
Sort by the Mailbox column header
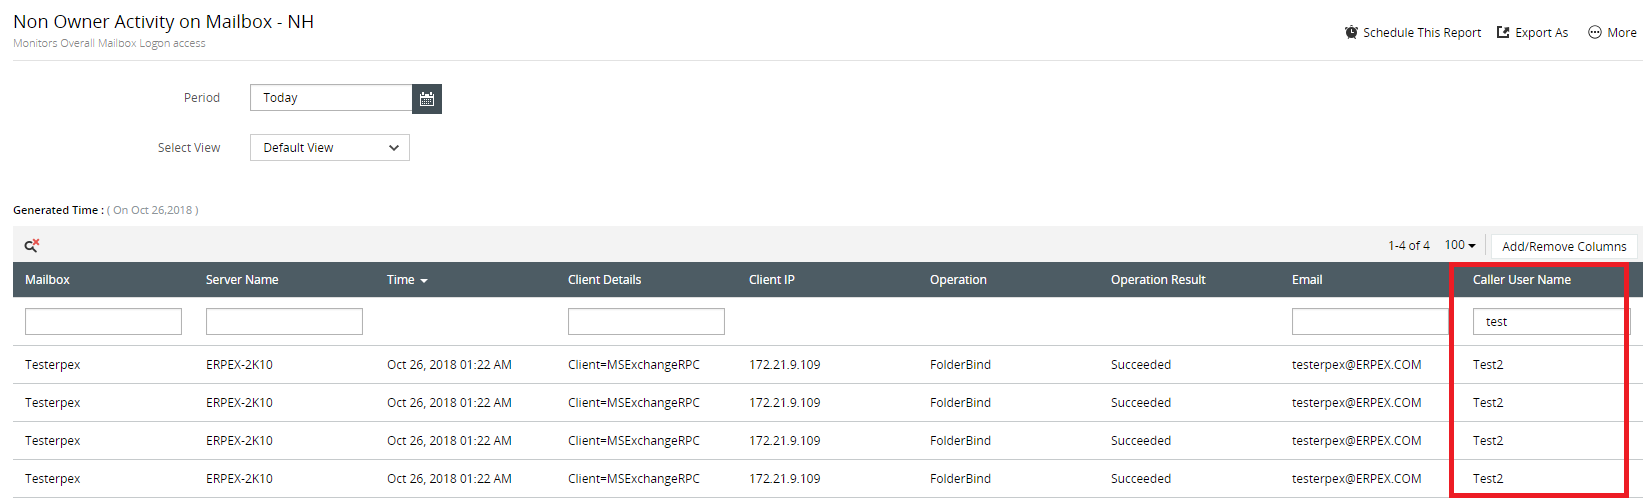[x=47, y=280]
